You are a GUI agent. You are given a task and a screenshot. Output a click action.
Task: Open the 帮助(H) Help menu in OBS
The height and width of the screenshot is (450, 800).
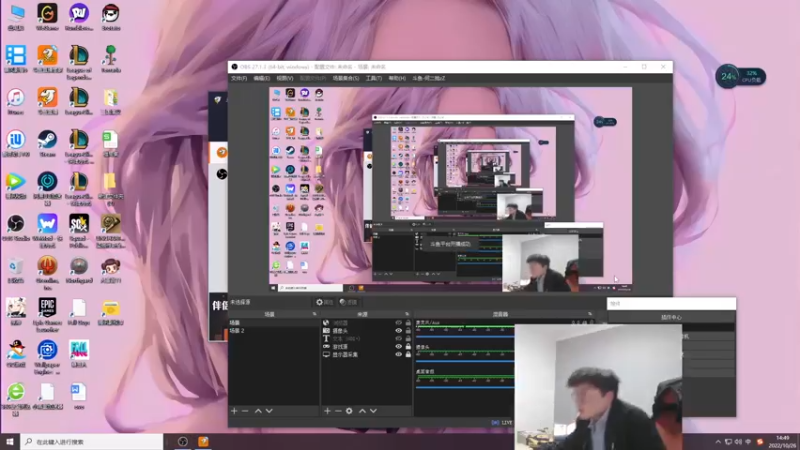[397, 79]
